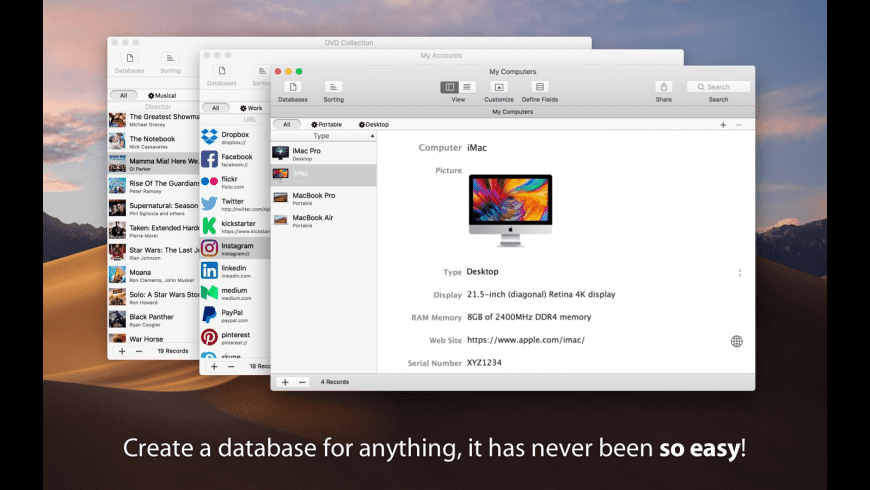Select the MacBook Pro record

[313, 197]
